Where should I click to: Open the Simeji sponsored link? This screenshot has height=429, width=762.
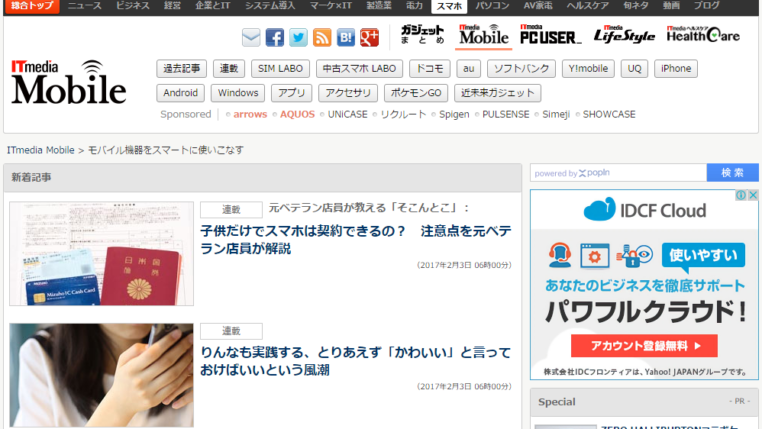click(556, 114)
